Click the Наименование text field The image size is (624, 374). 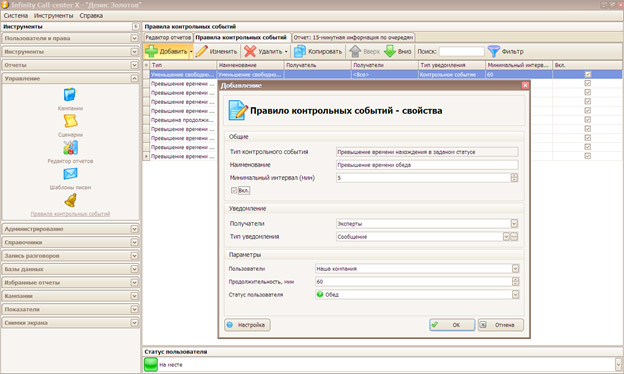(x=427, y=165)
